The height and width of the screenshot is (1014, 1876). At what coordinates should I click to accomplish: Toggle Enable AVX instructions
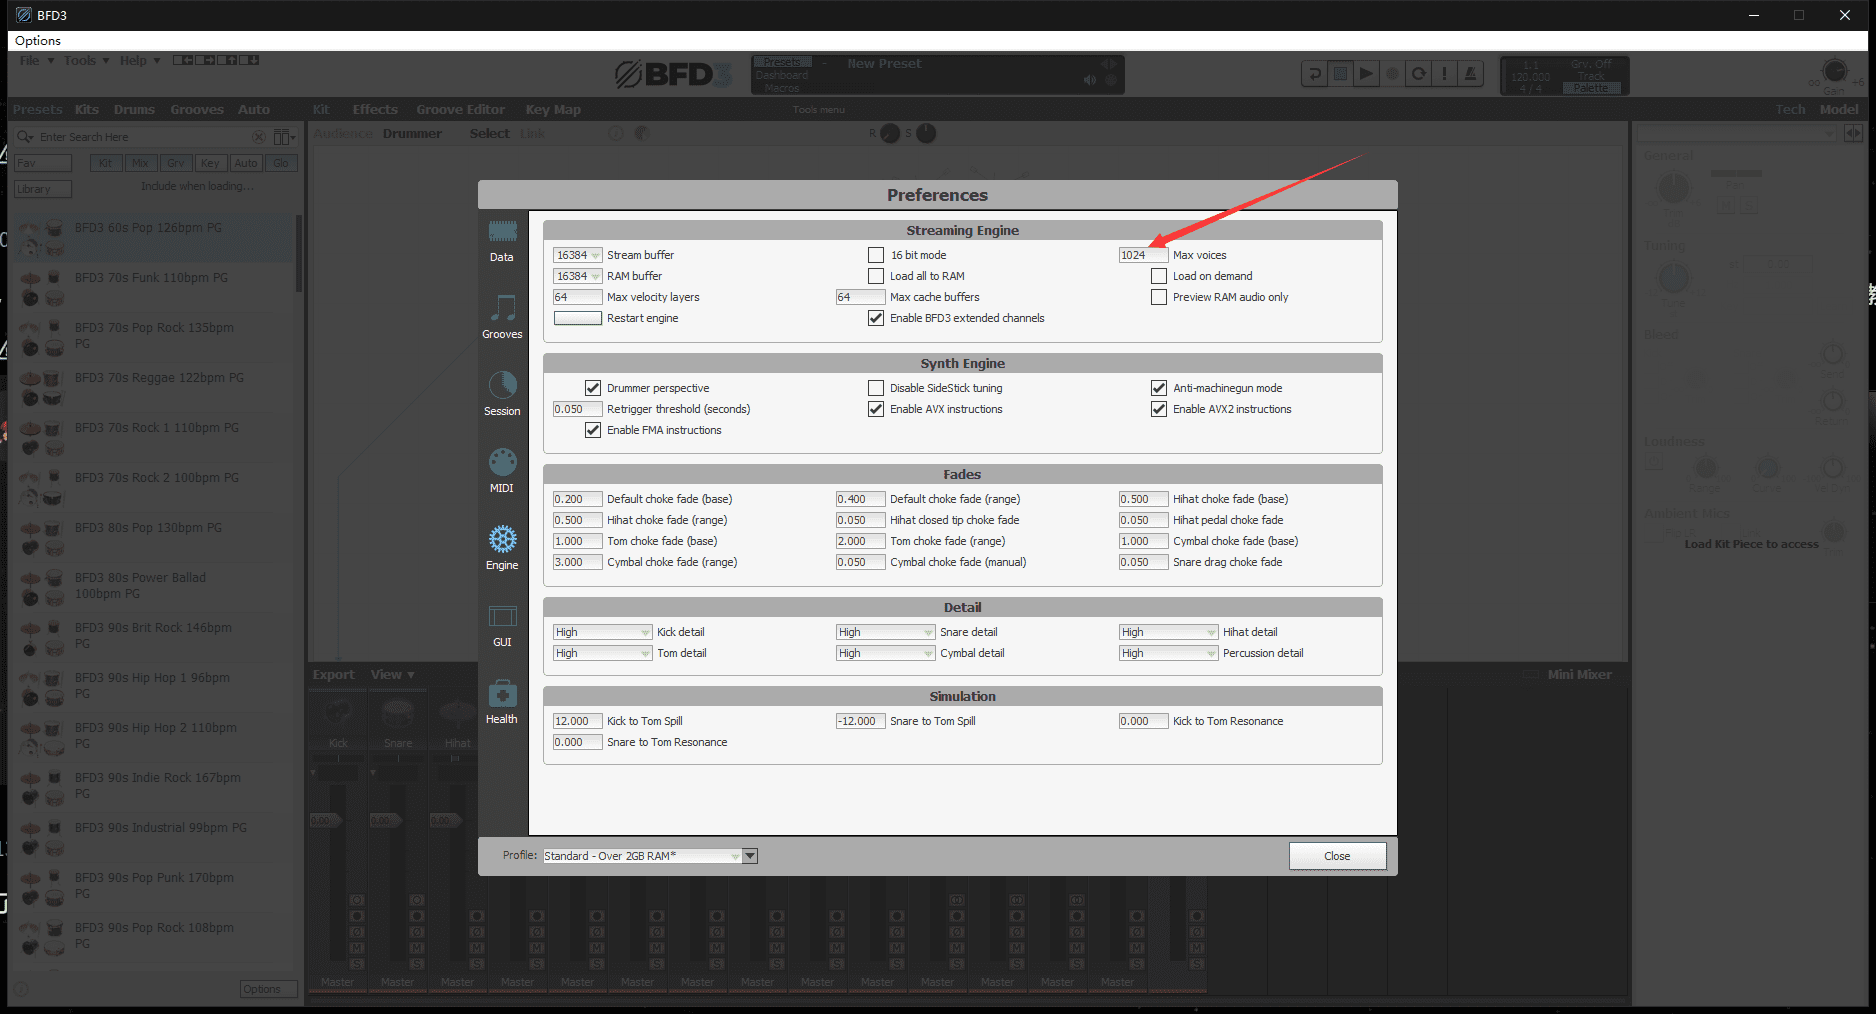click(876, 409)
